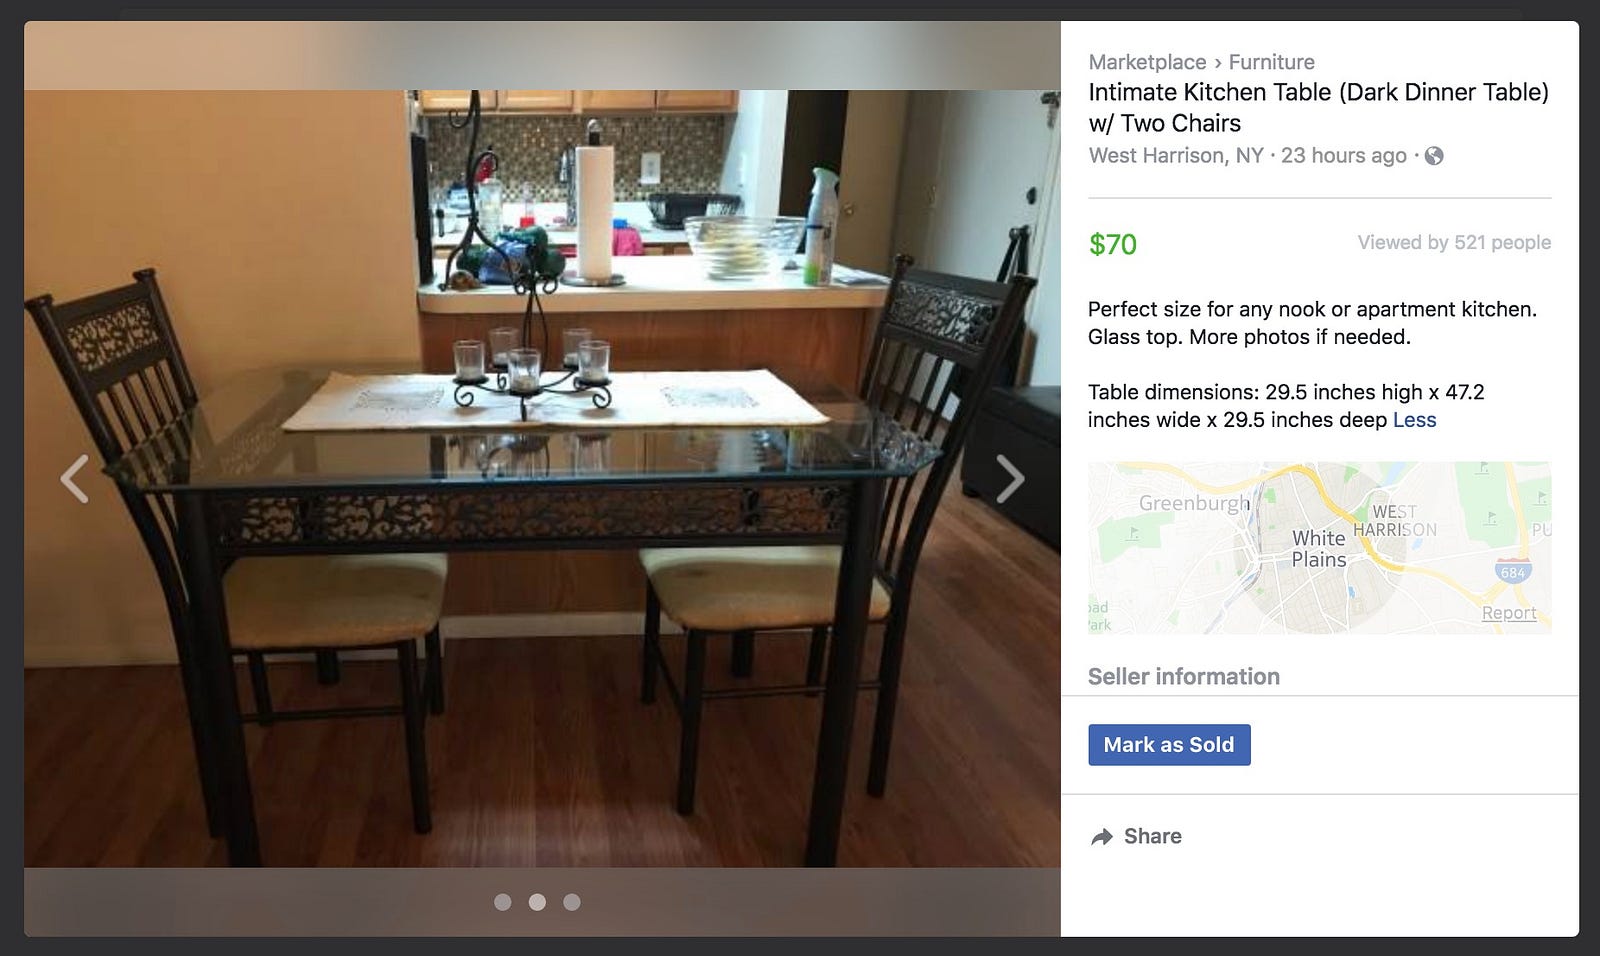Click the Interstate 684 shield on map
Screen dimensions: 1600x956
point(1513,572)
